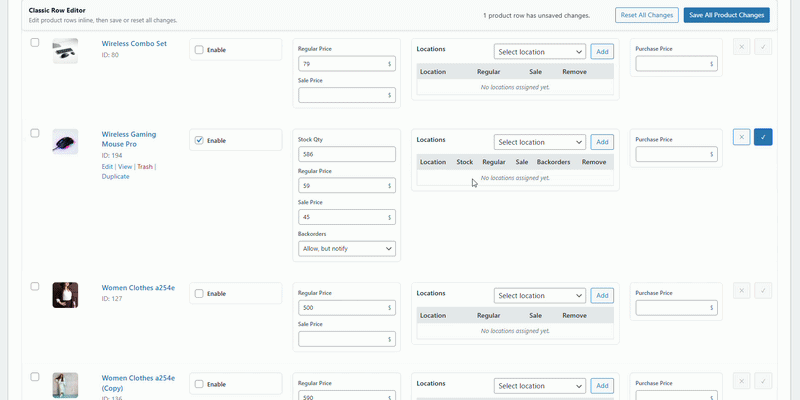Open Select location dropdown for Women Clothes a254e ID 127
The width and height of the screenshot is (800, 400).
(x=540, y=295)
